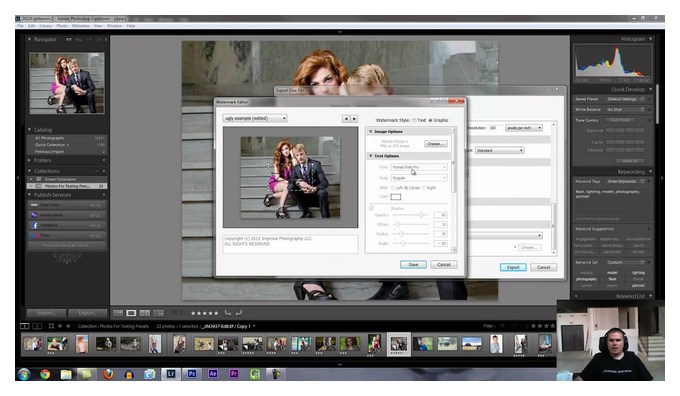Open Premiere Pro from the taskbar
Image resolution: width=680 pixels, height=396 pixels.
[x=234, y=374]
